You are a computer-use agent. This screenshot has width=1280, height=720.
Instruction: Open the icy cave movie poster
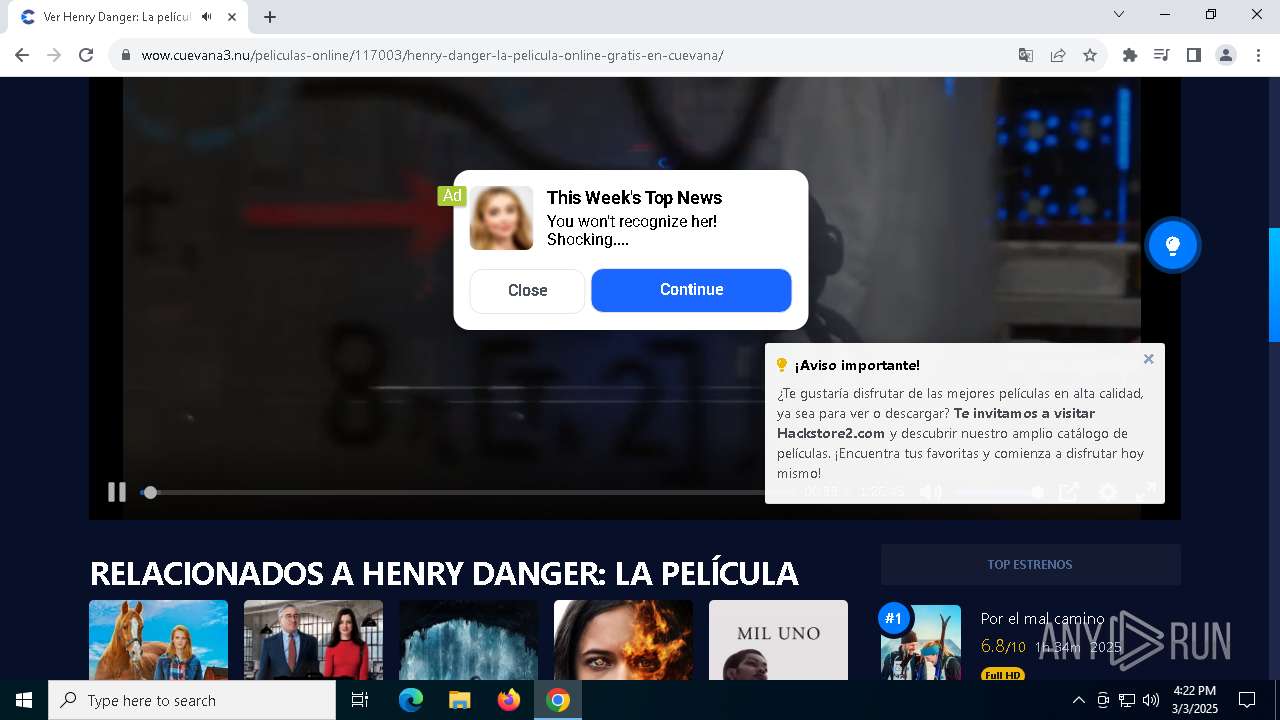(468, 640)
